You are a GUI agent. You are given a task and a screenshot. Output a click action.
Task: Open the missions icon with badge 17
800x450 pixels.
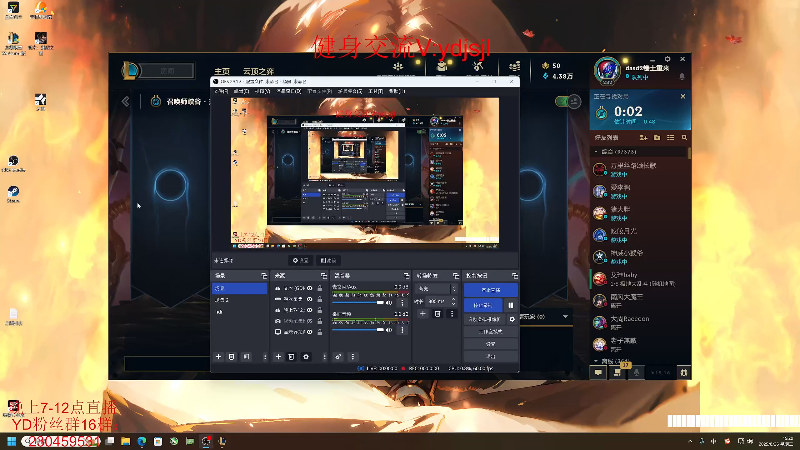point(617,372)
